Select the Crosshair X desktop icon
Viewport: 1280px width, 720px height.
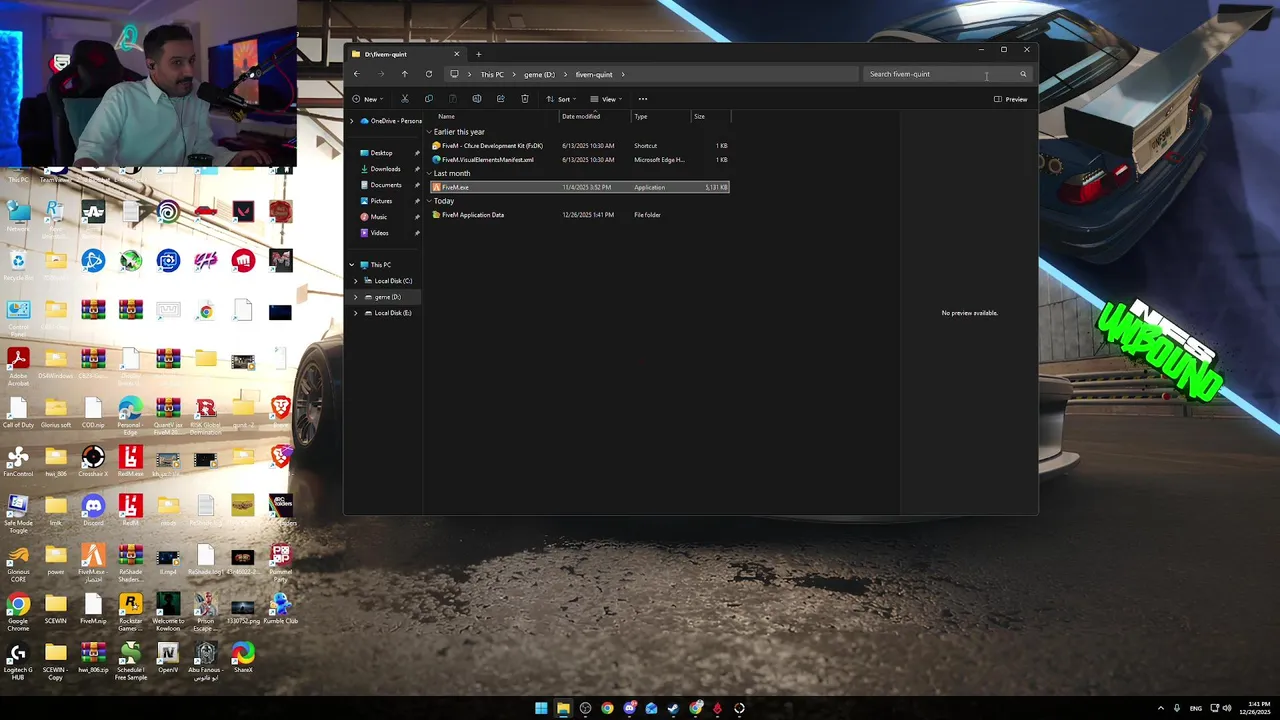point(93,462)
